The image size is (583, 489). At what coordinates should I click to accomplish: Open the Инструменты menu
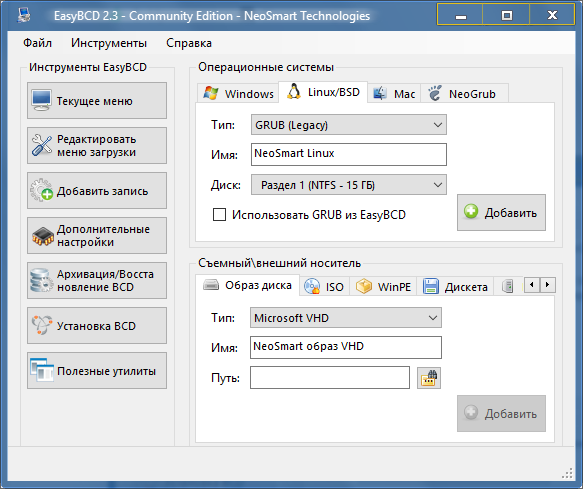pyautogui.click(x=109, y=43)
